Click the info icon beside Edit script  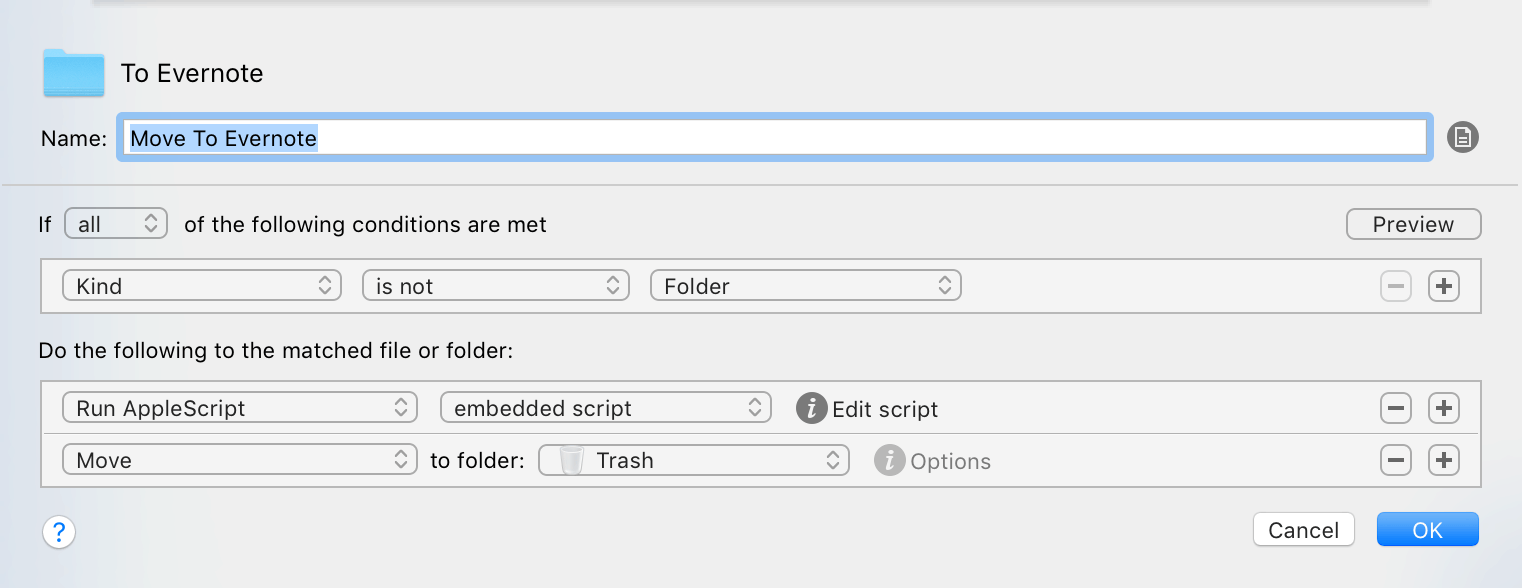[x=812, y=408]
